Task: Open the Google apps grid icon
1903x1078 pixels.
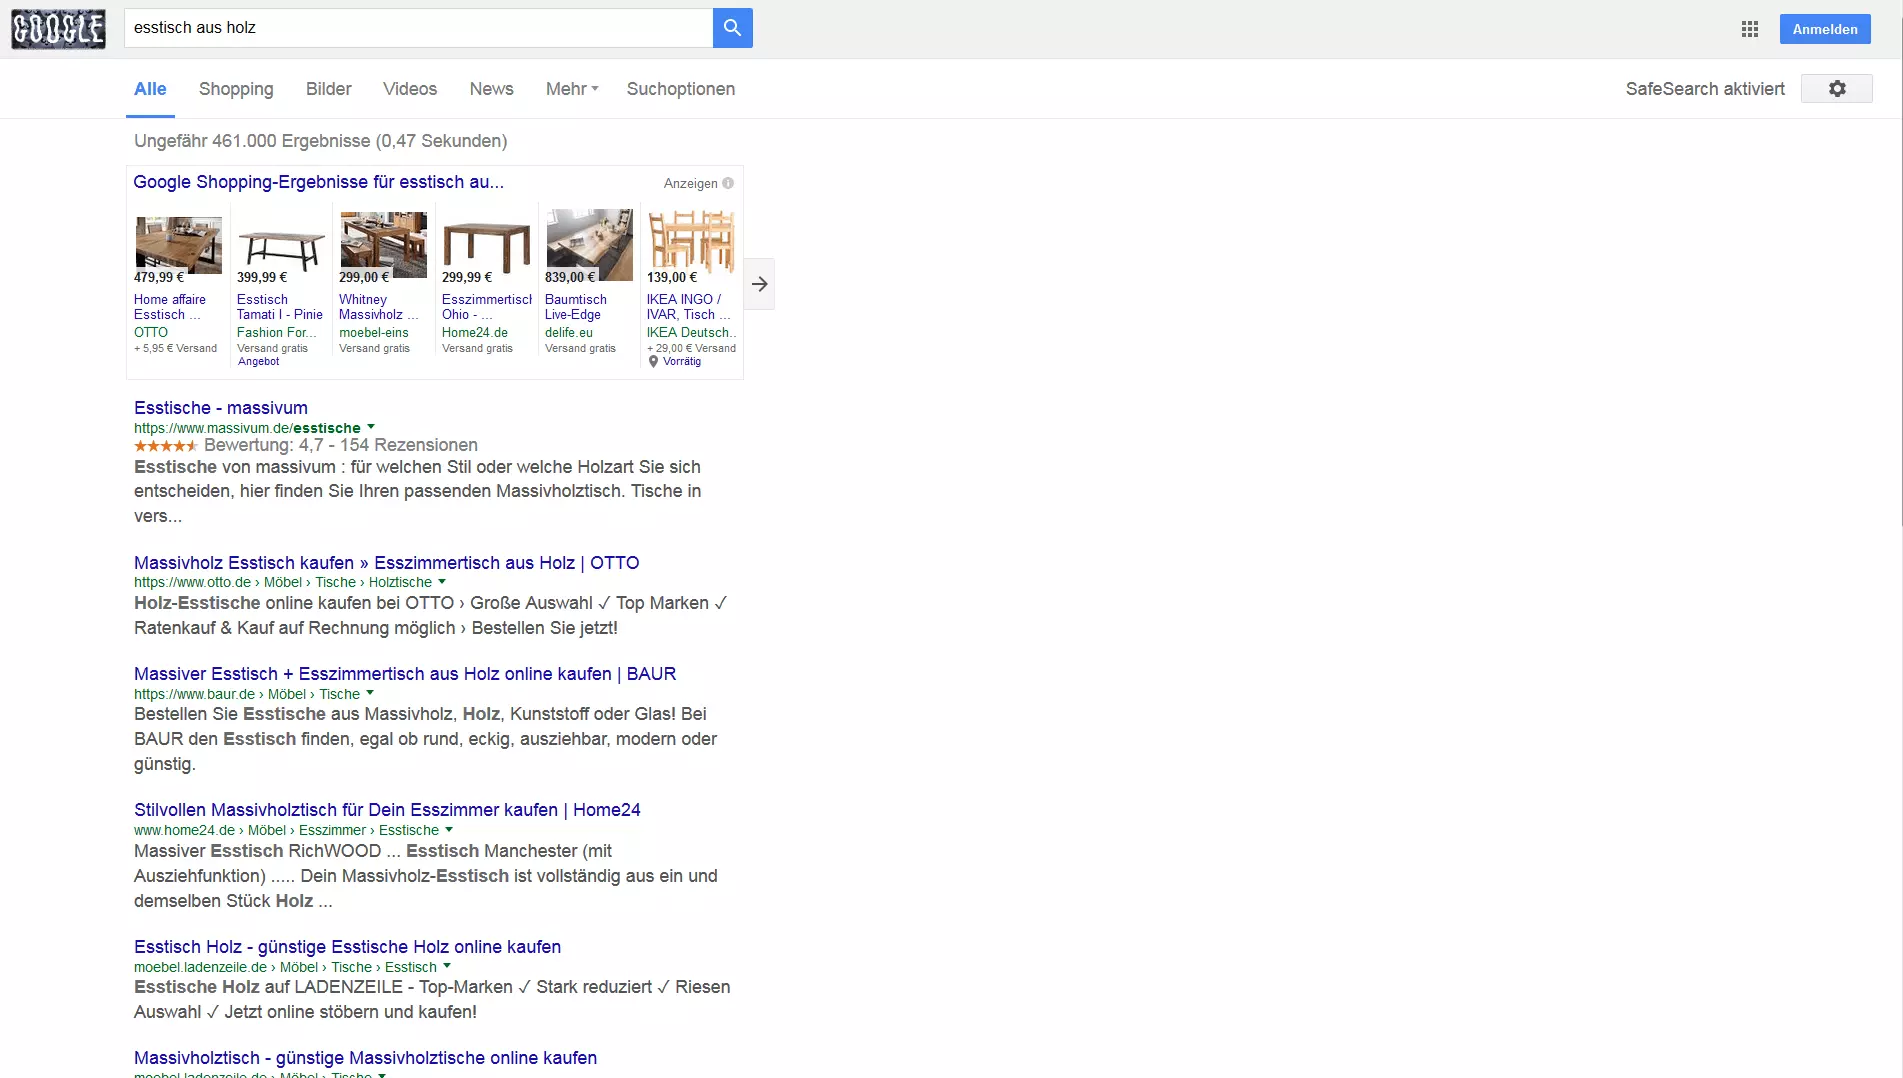Action: pos(1749,29)
